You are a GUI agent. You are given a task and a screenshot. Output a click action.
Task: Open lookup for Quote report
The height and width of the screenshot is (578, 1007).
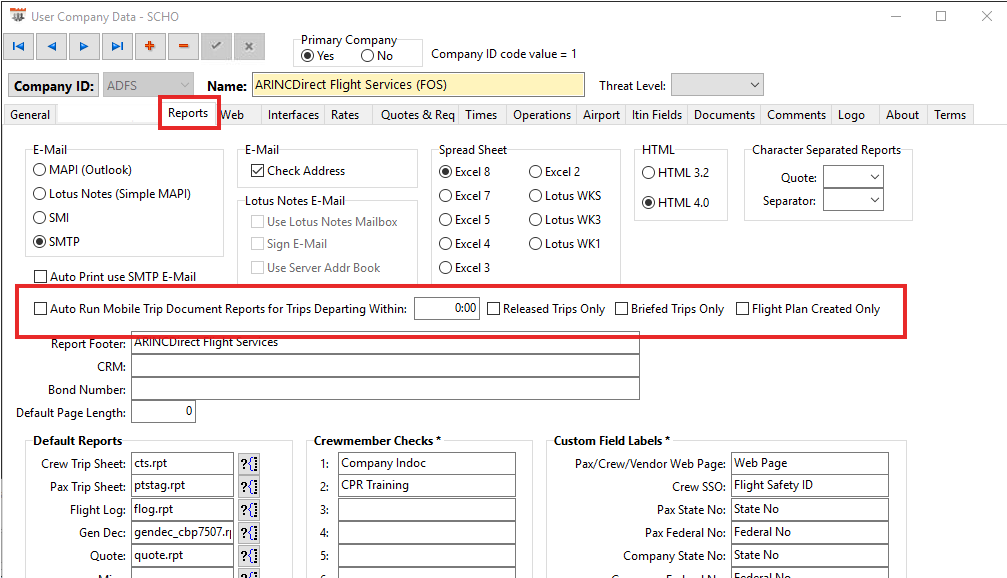(249, 556)
